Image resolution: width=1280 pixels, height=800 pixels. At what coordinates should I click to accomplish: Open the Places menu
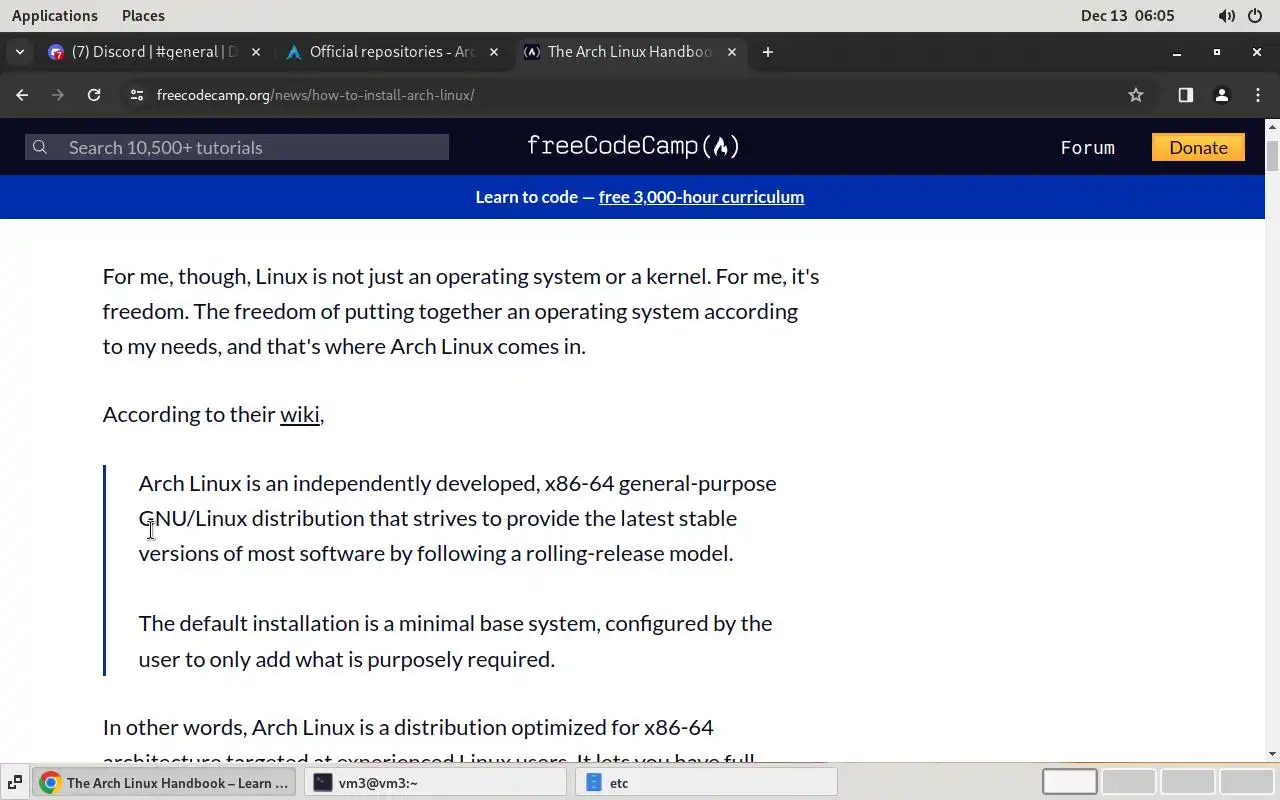143,15
